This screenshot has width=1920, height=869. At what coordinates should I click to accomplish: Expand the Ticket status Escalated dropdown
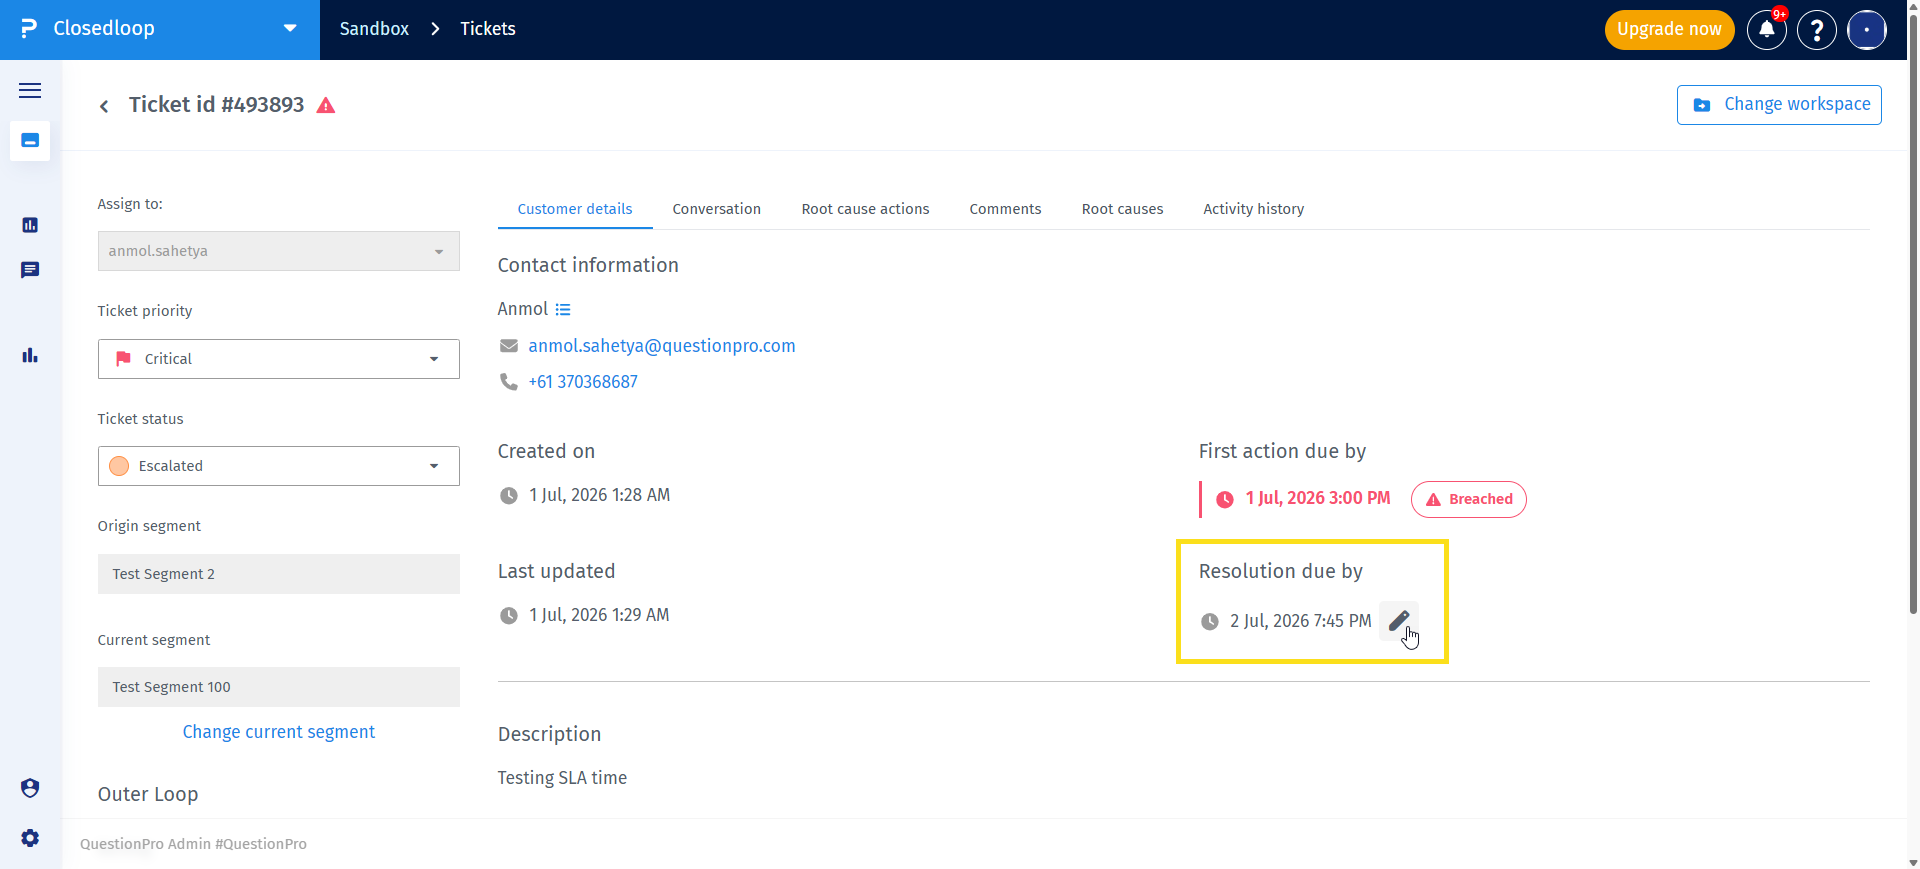[279, 466]
